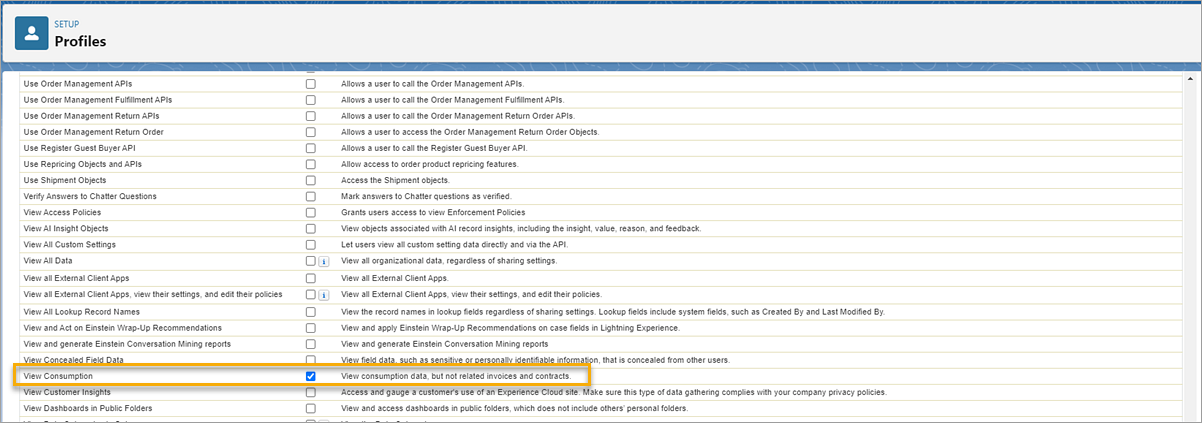Tick Verify Answers to Chatter Questions checkbox

(x=310, y=196)
